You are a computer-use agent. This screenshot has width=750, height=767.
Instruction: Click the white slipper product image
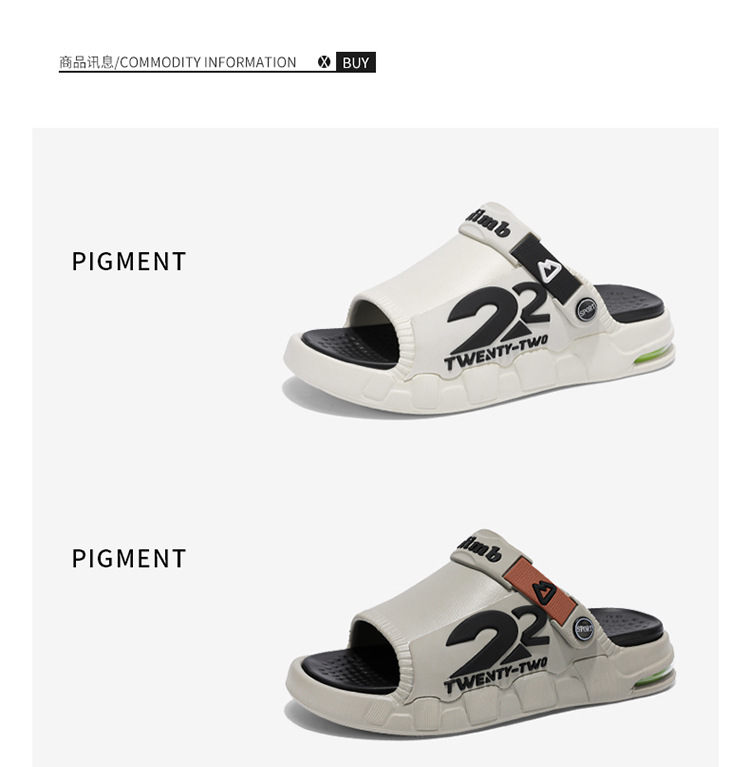click(x=479, y=309)
